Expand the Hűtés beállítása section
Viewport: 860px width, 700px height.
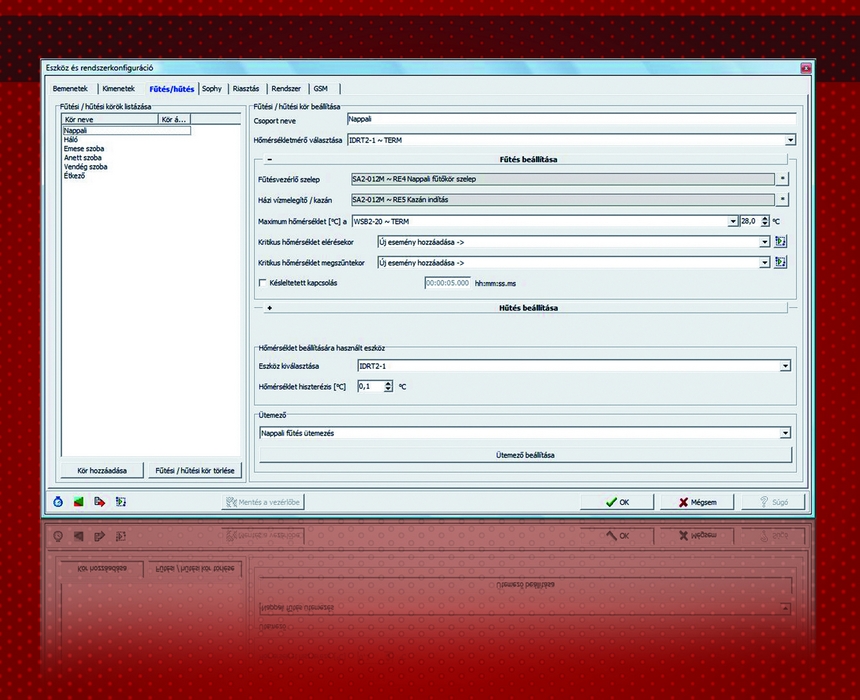270,308
